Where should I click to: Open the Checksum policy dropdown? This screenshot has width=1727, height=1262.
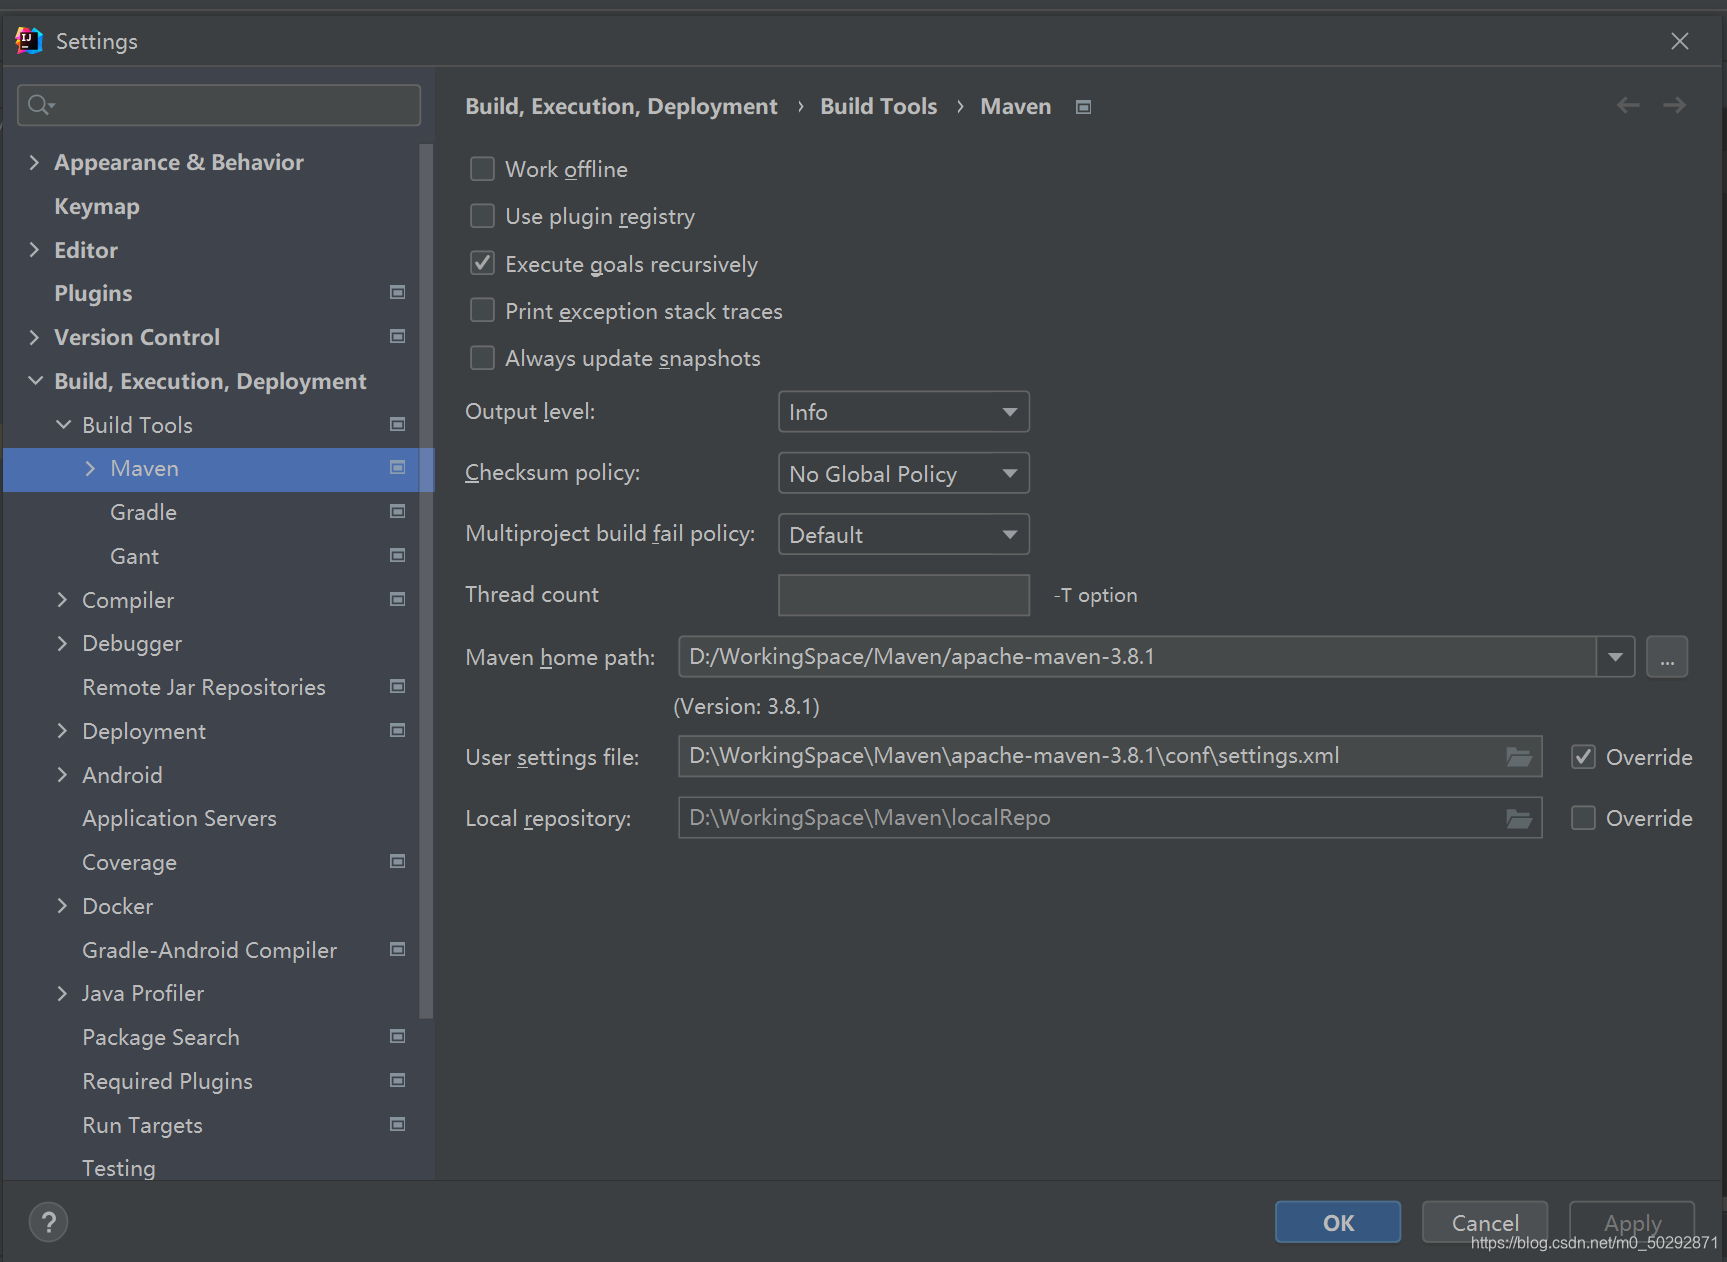[904, 473]
